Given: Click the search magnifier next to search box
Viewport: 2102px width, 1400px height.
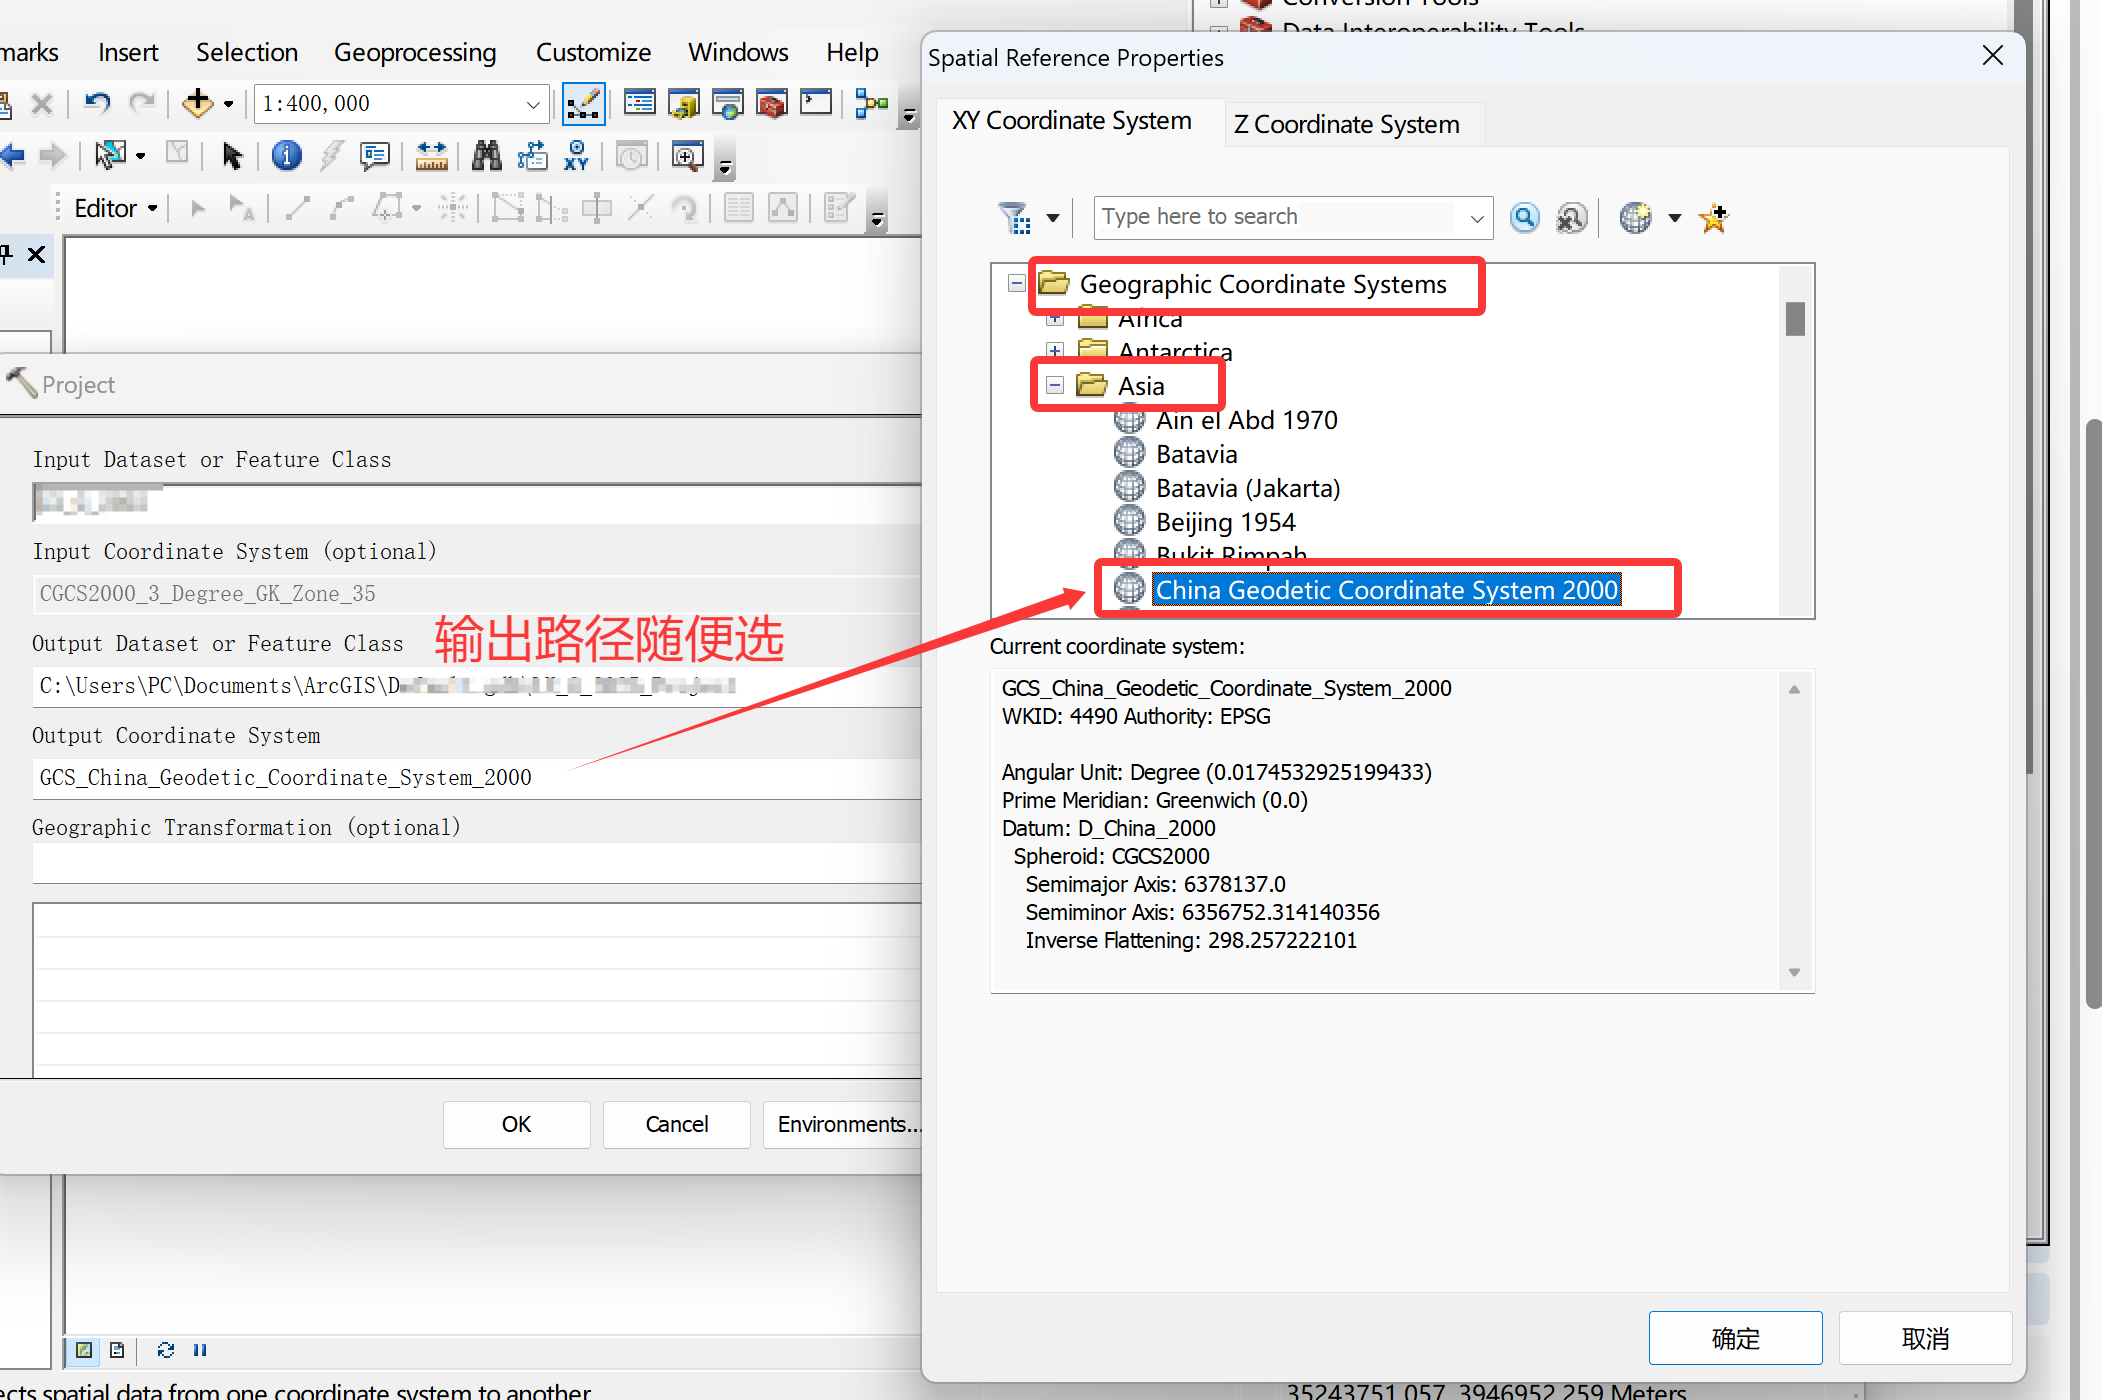Looking at the screenshot, I should pos(1524,217).
